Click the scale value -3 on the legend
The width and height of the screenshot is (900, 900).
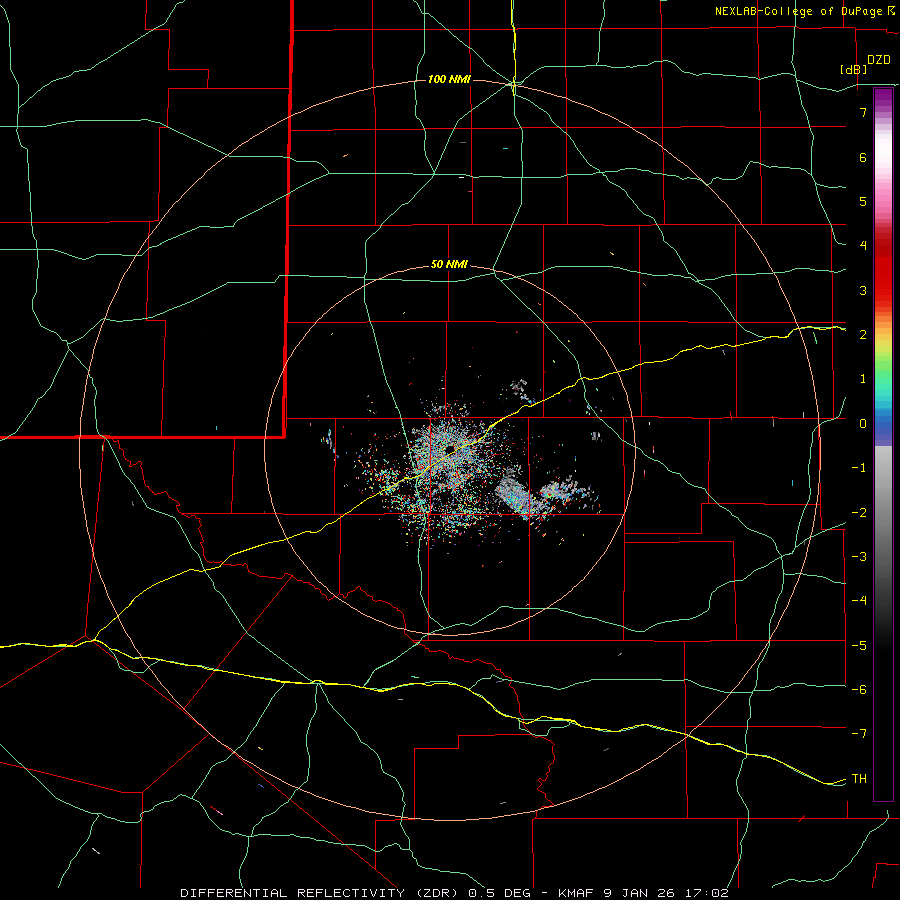click(x=859, y=557)
